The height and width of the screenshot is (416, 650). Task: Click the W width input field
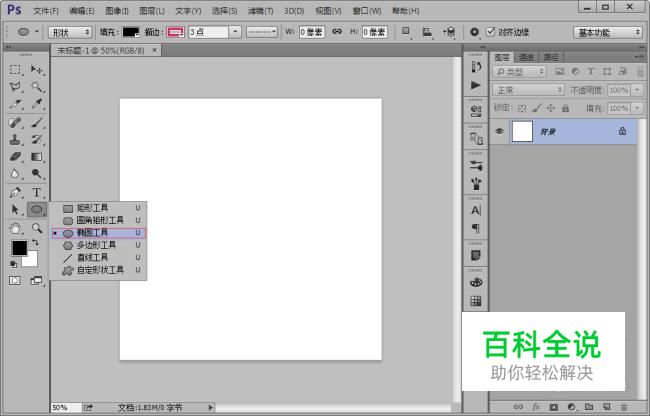(x=312, y=32)
